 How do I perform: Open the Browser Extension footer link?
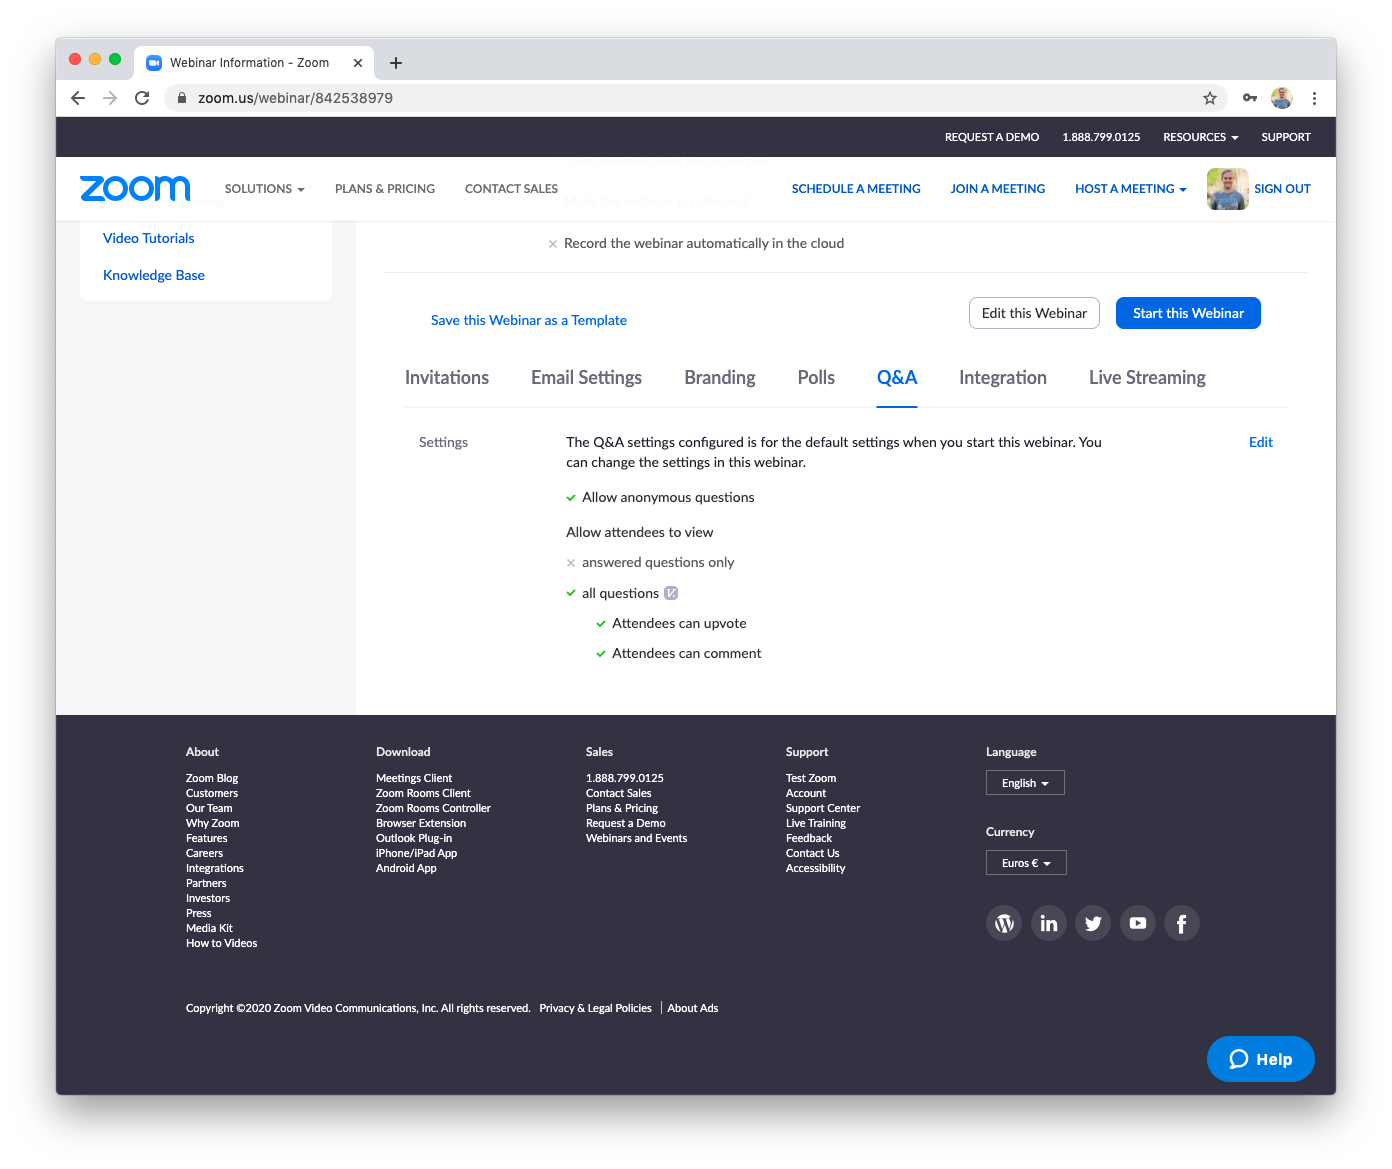point(421,823)
